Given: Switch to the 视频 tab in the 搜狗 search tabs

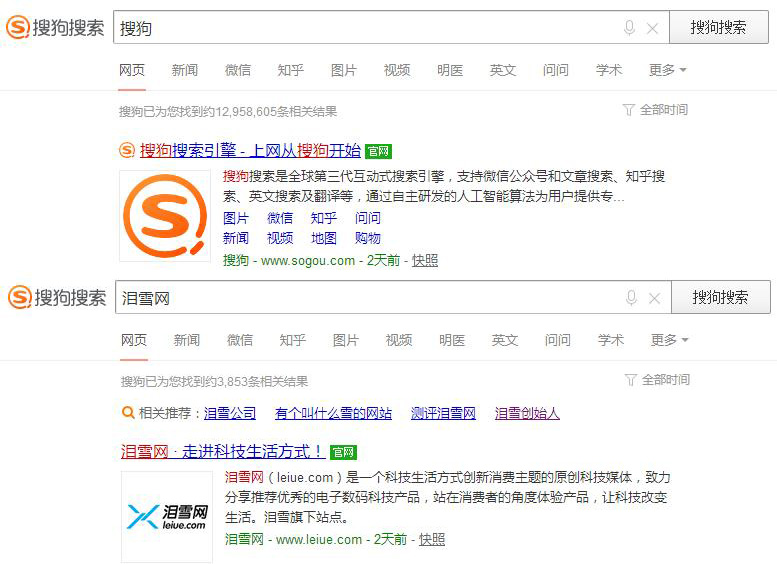Looking at the screenshot, I should [x=397, y=70].
